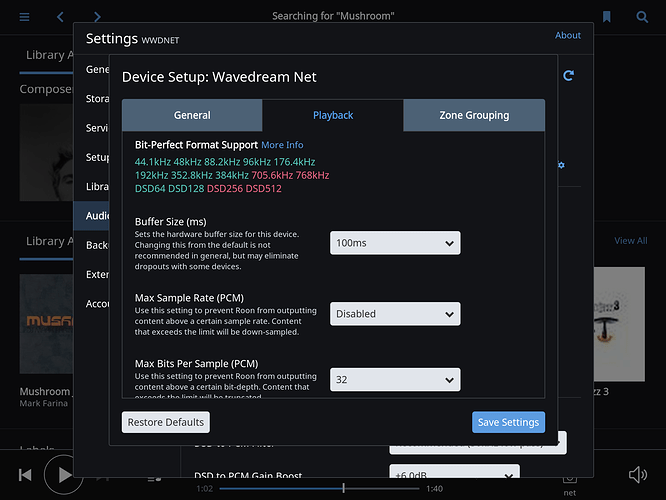Open the composer portrait thumbnail
The image size is (666, 500).
click(46, 152)
